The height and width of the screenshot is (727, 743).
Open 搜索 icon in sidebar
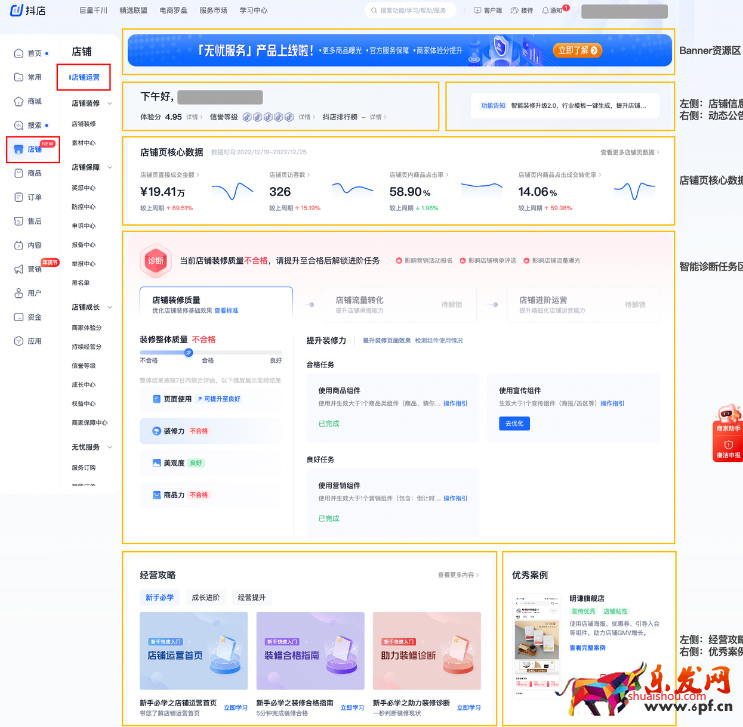point(18,125)
